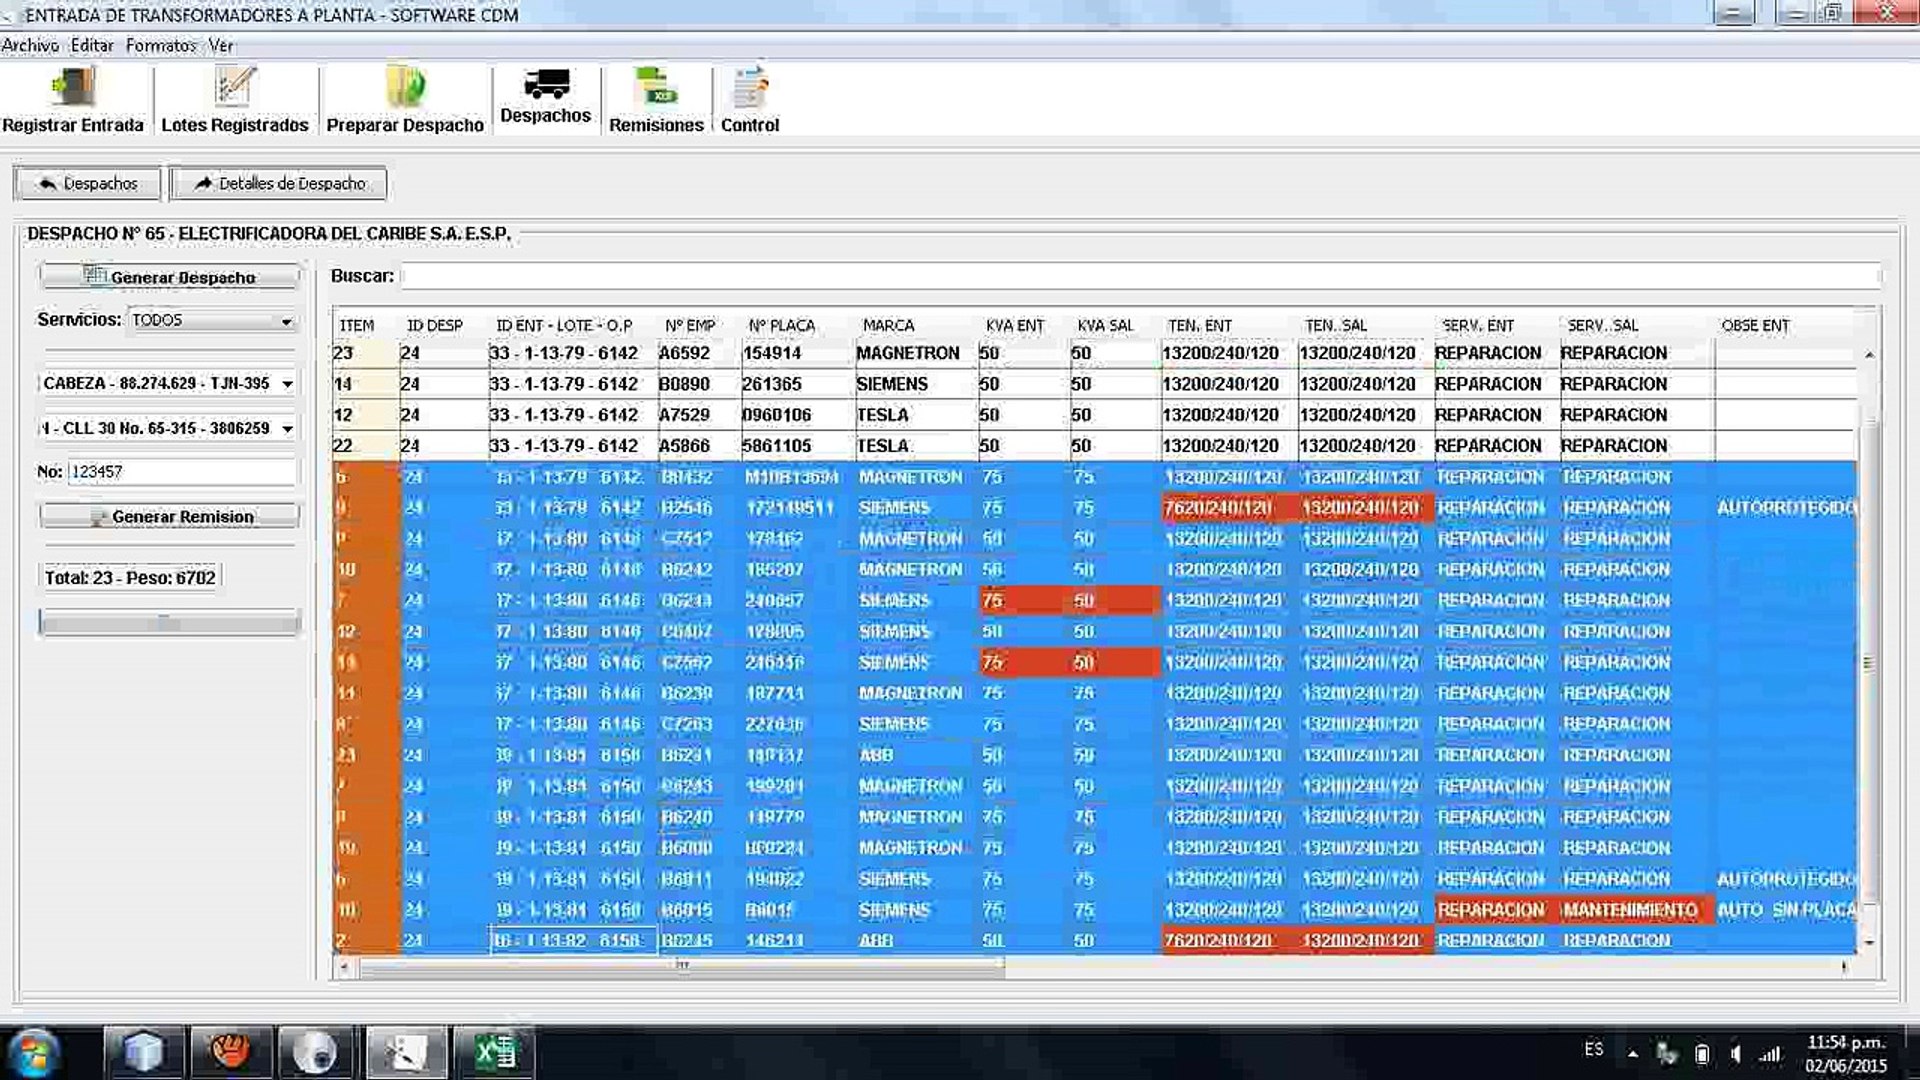The image size is (1920, 1080).
Task: Expand the Servicios TODOS dropdown
Action: click(286, 321)
